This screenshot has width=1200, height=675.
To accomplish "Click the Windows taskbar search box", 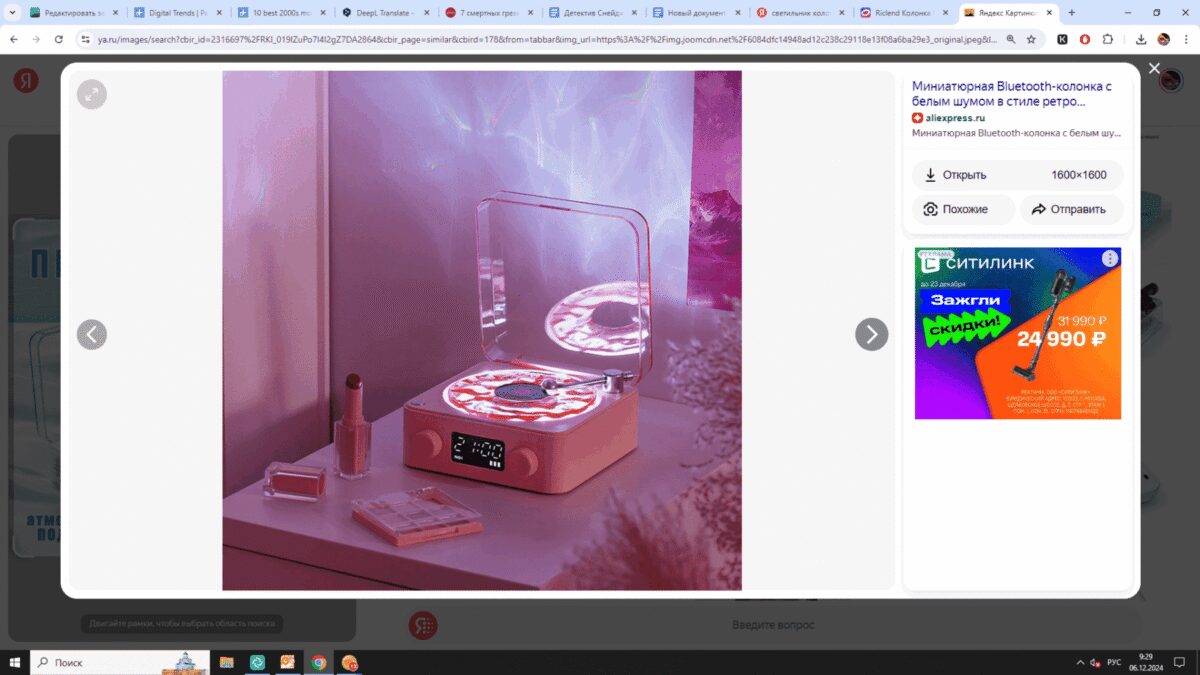I will coord(120,662).
